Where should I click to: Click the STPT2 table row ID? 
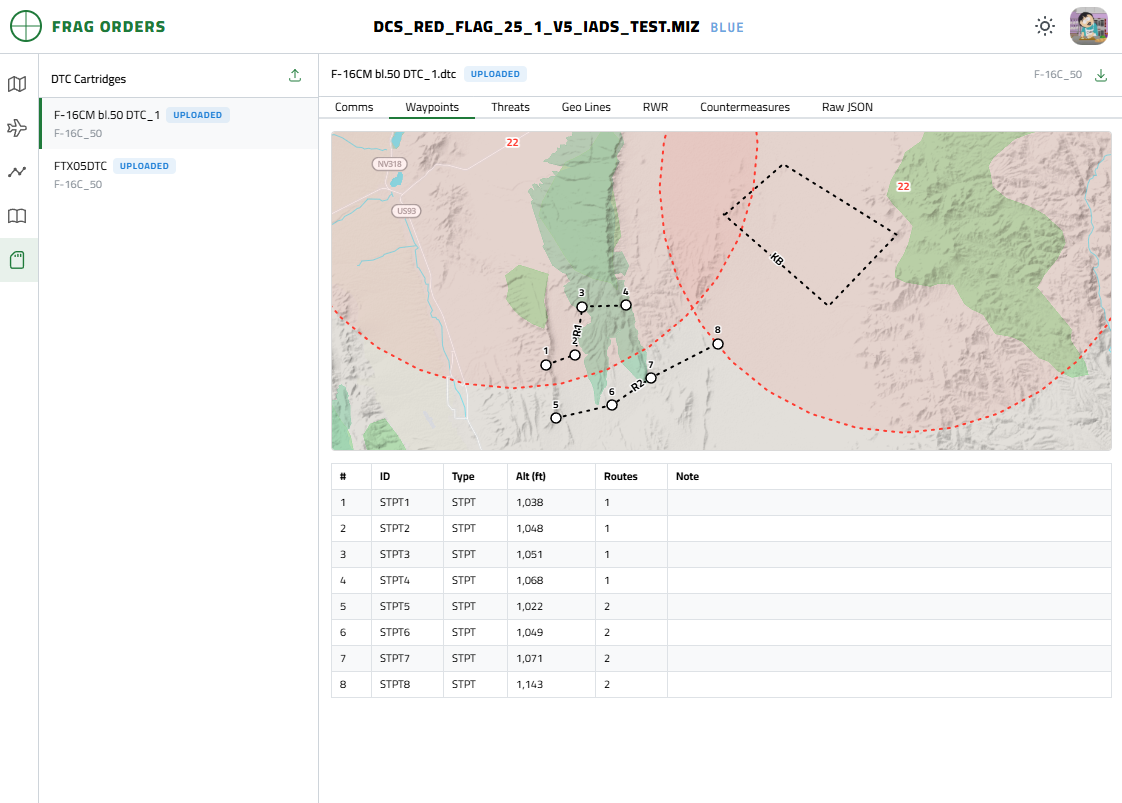coord(395,528)
